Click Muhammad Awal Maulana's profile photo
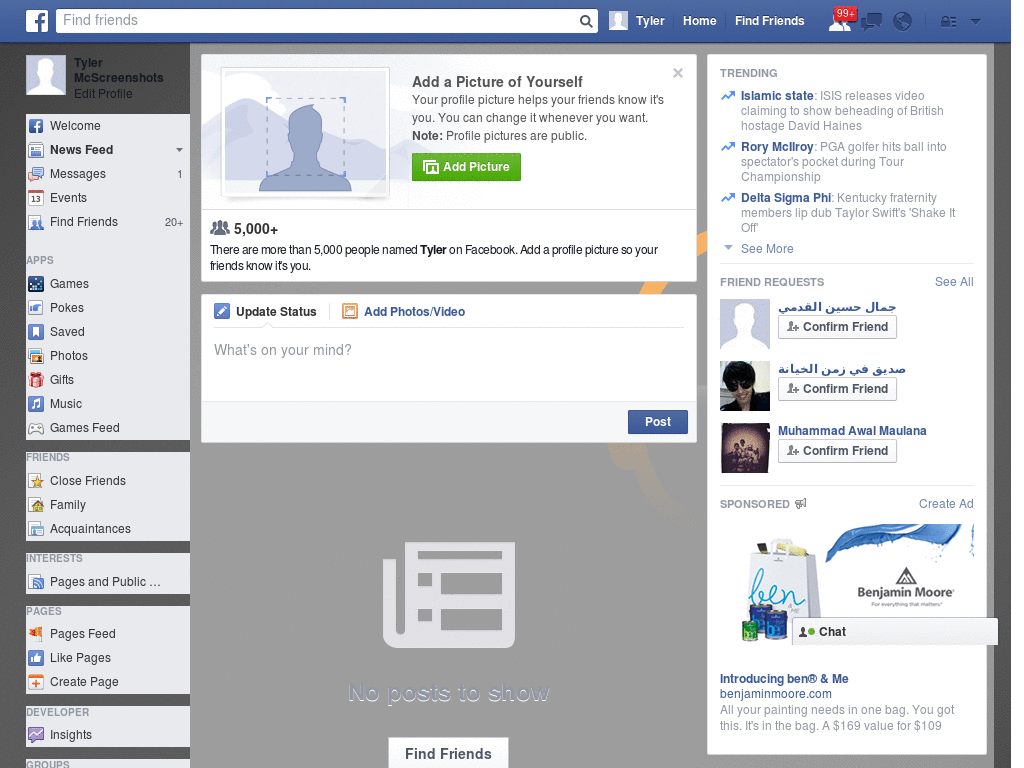1024x768 pixels. coord(744,448)
